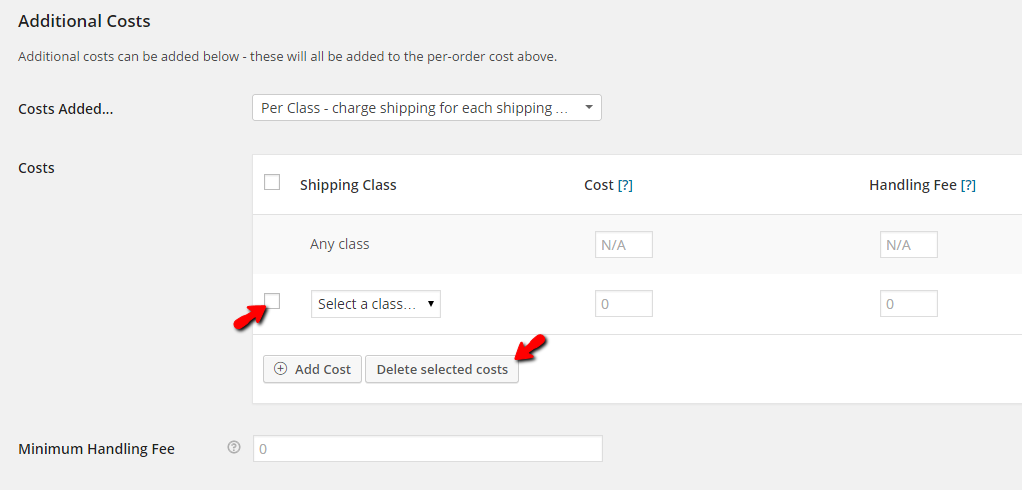Click the plus icon in Add Cost
This screenshot has width=1022, height=490.
pos(280,369)
